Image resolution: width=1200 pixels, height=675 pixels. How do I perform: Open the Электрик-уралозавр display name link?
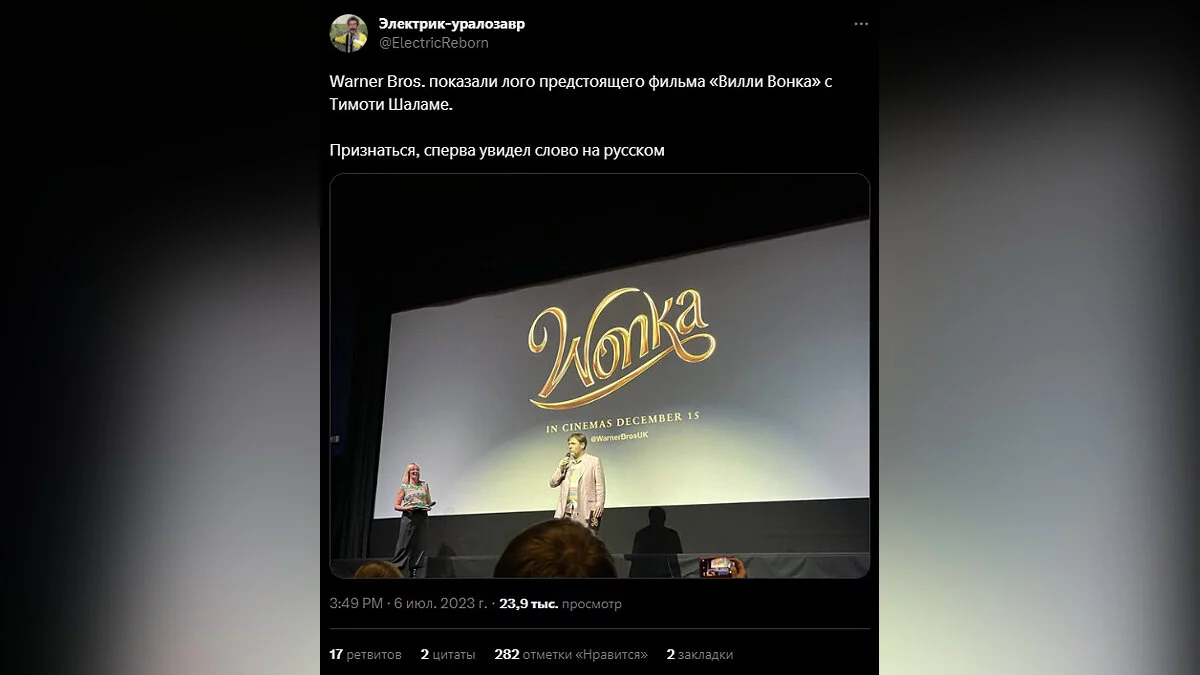(451, 24)
